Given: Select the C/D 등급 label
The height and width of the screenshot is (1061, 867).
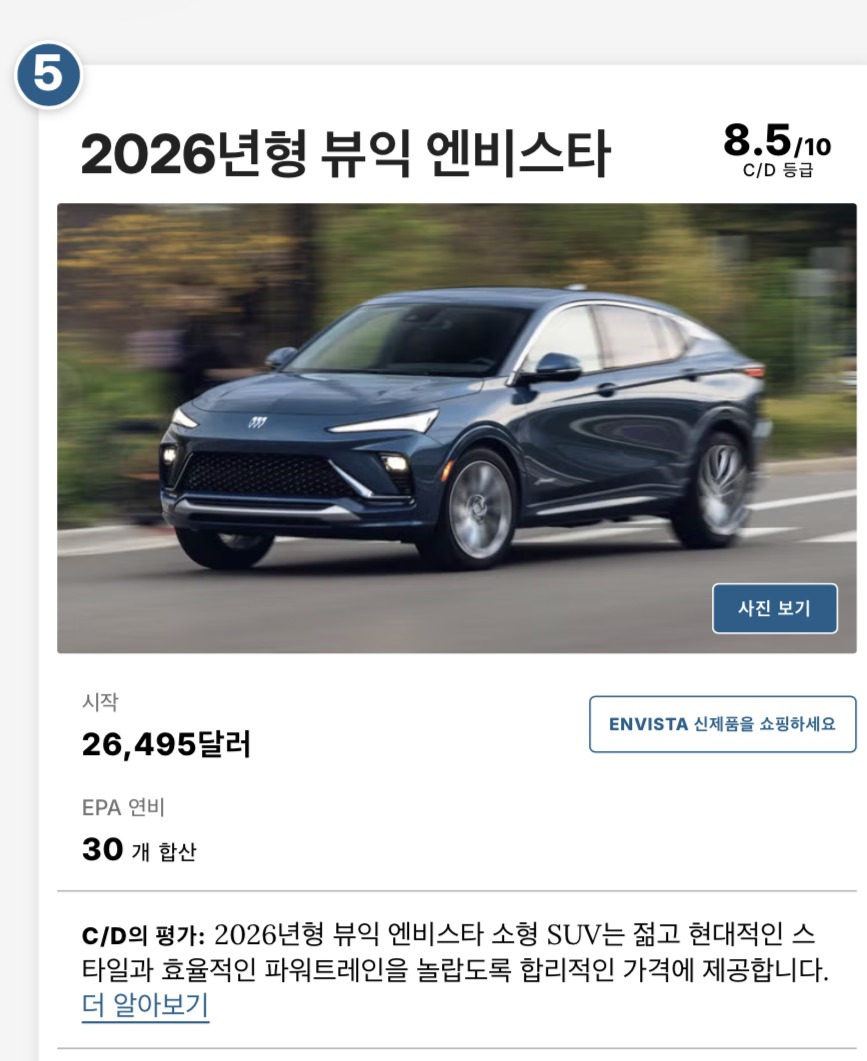Looking at the screenshot, I should (777, 170).
